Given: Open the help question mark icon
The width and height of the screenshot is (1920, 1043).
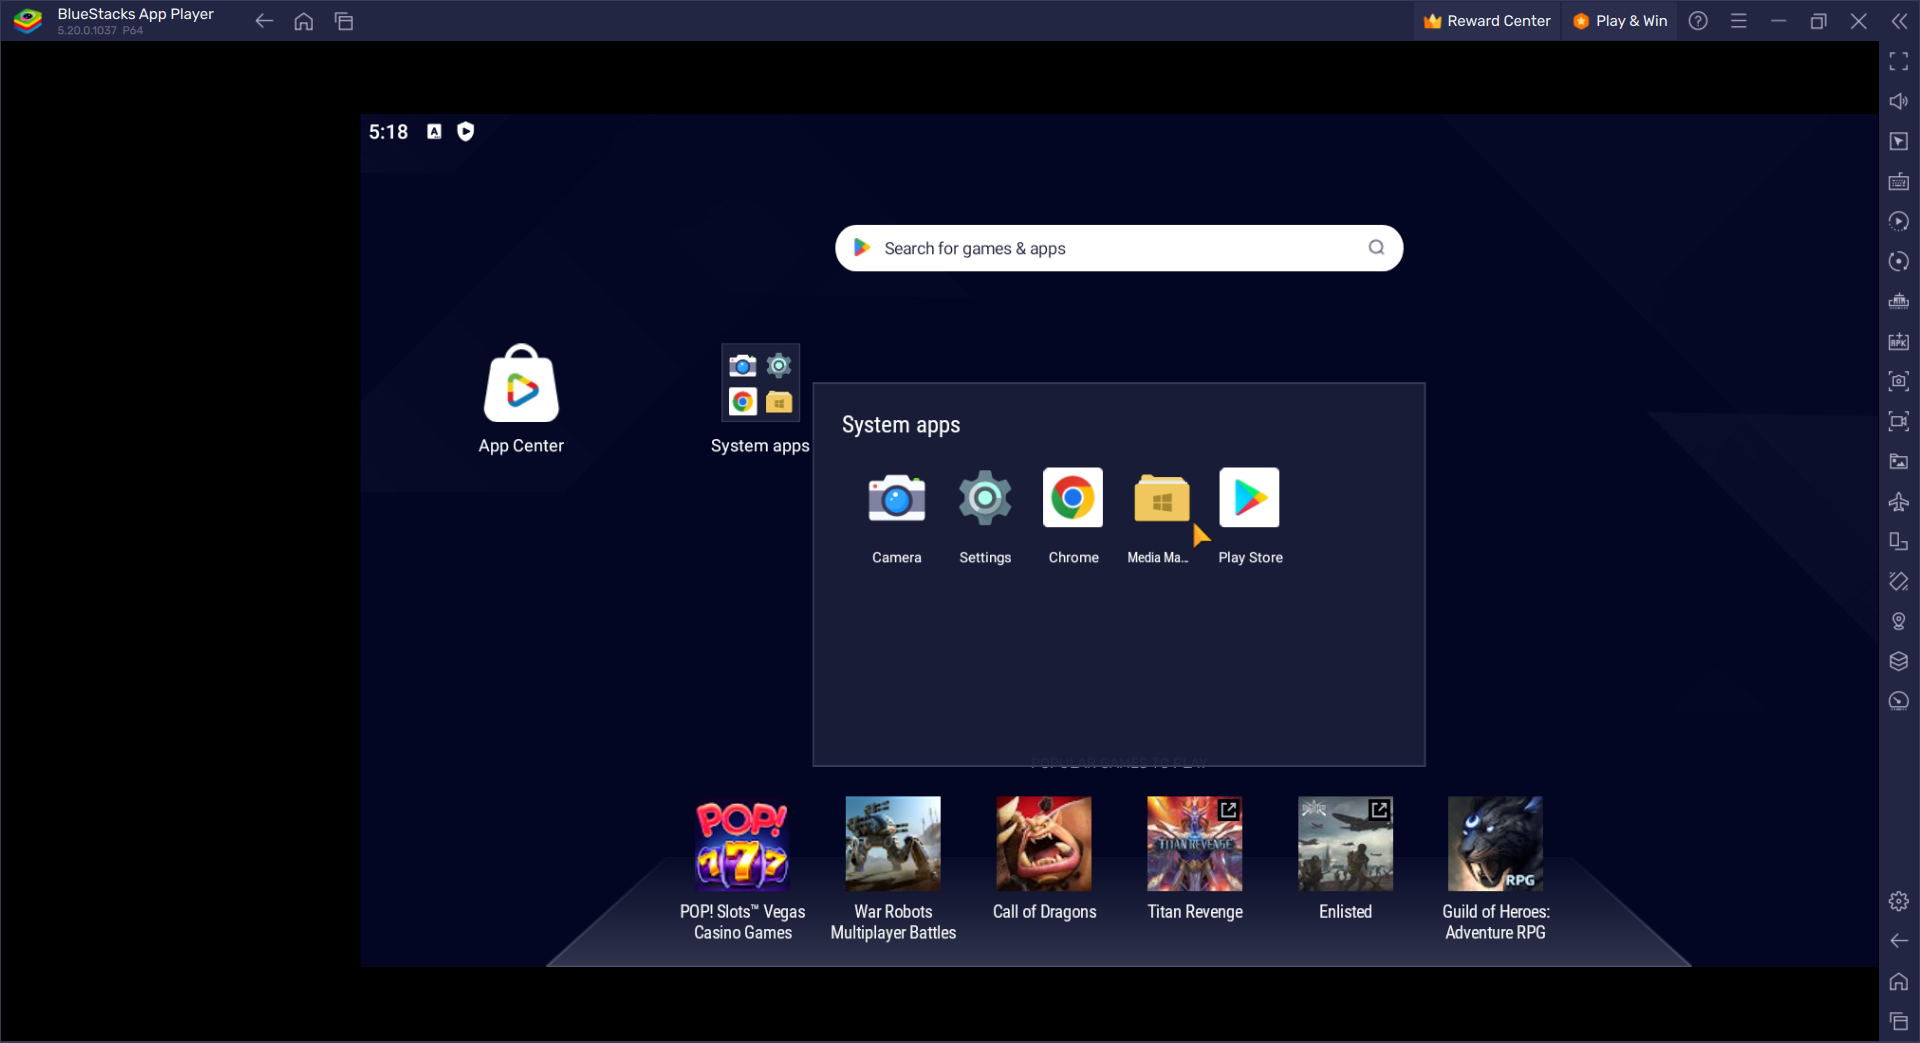Looking at the screenshot, I should 1698,21.
